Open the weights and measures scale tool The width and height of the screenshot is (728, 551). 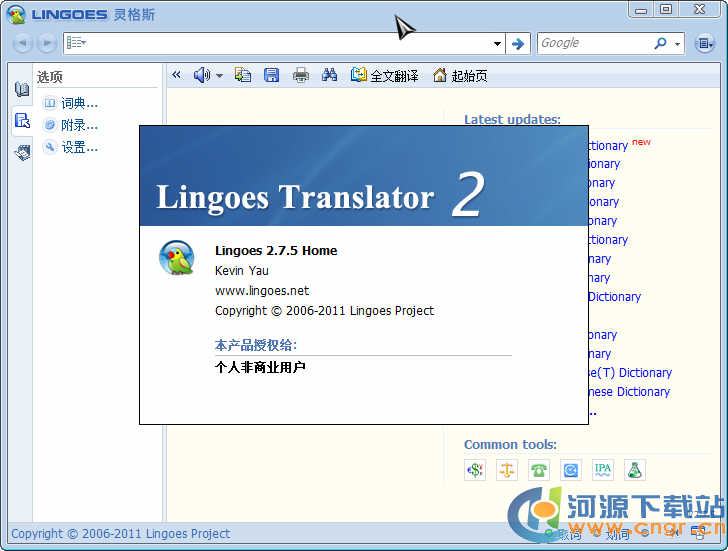pos(507,469)
